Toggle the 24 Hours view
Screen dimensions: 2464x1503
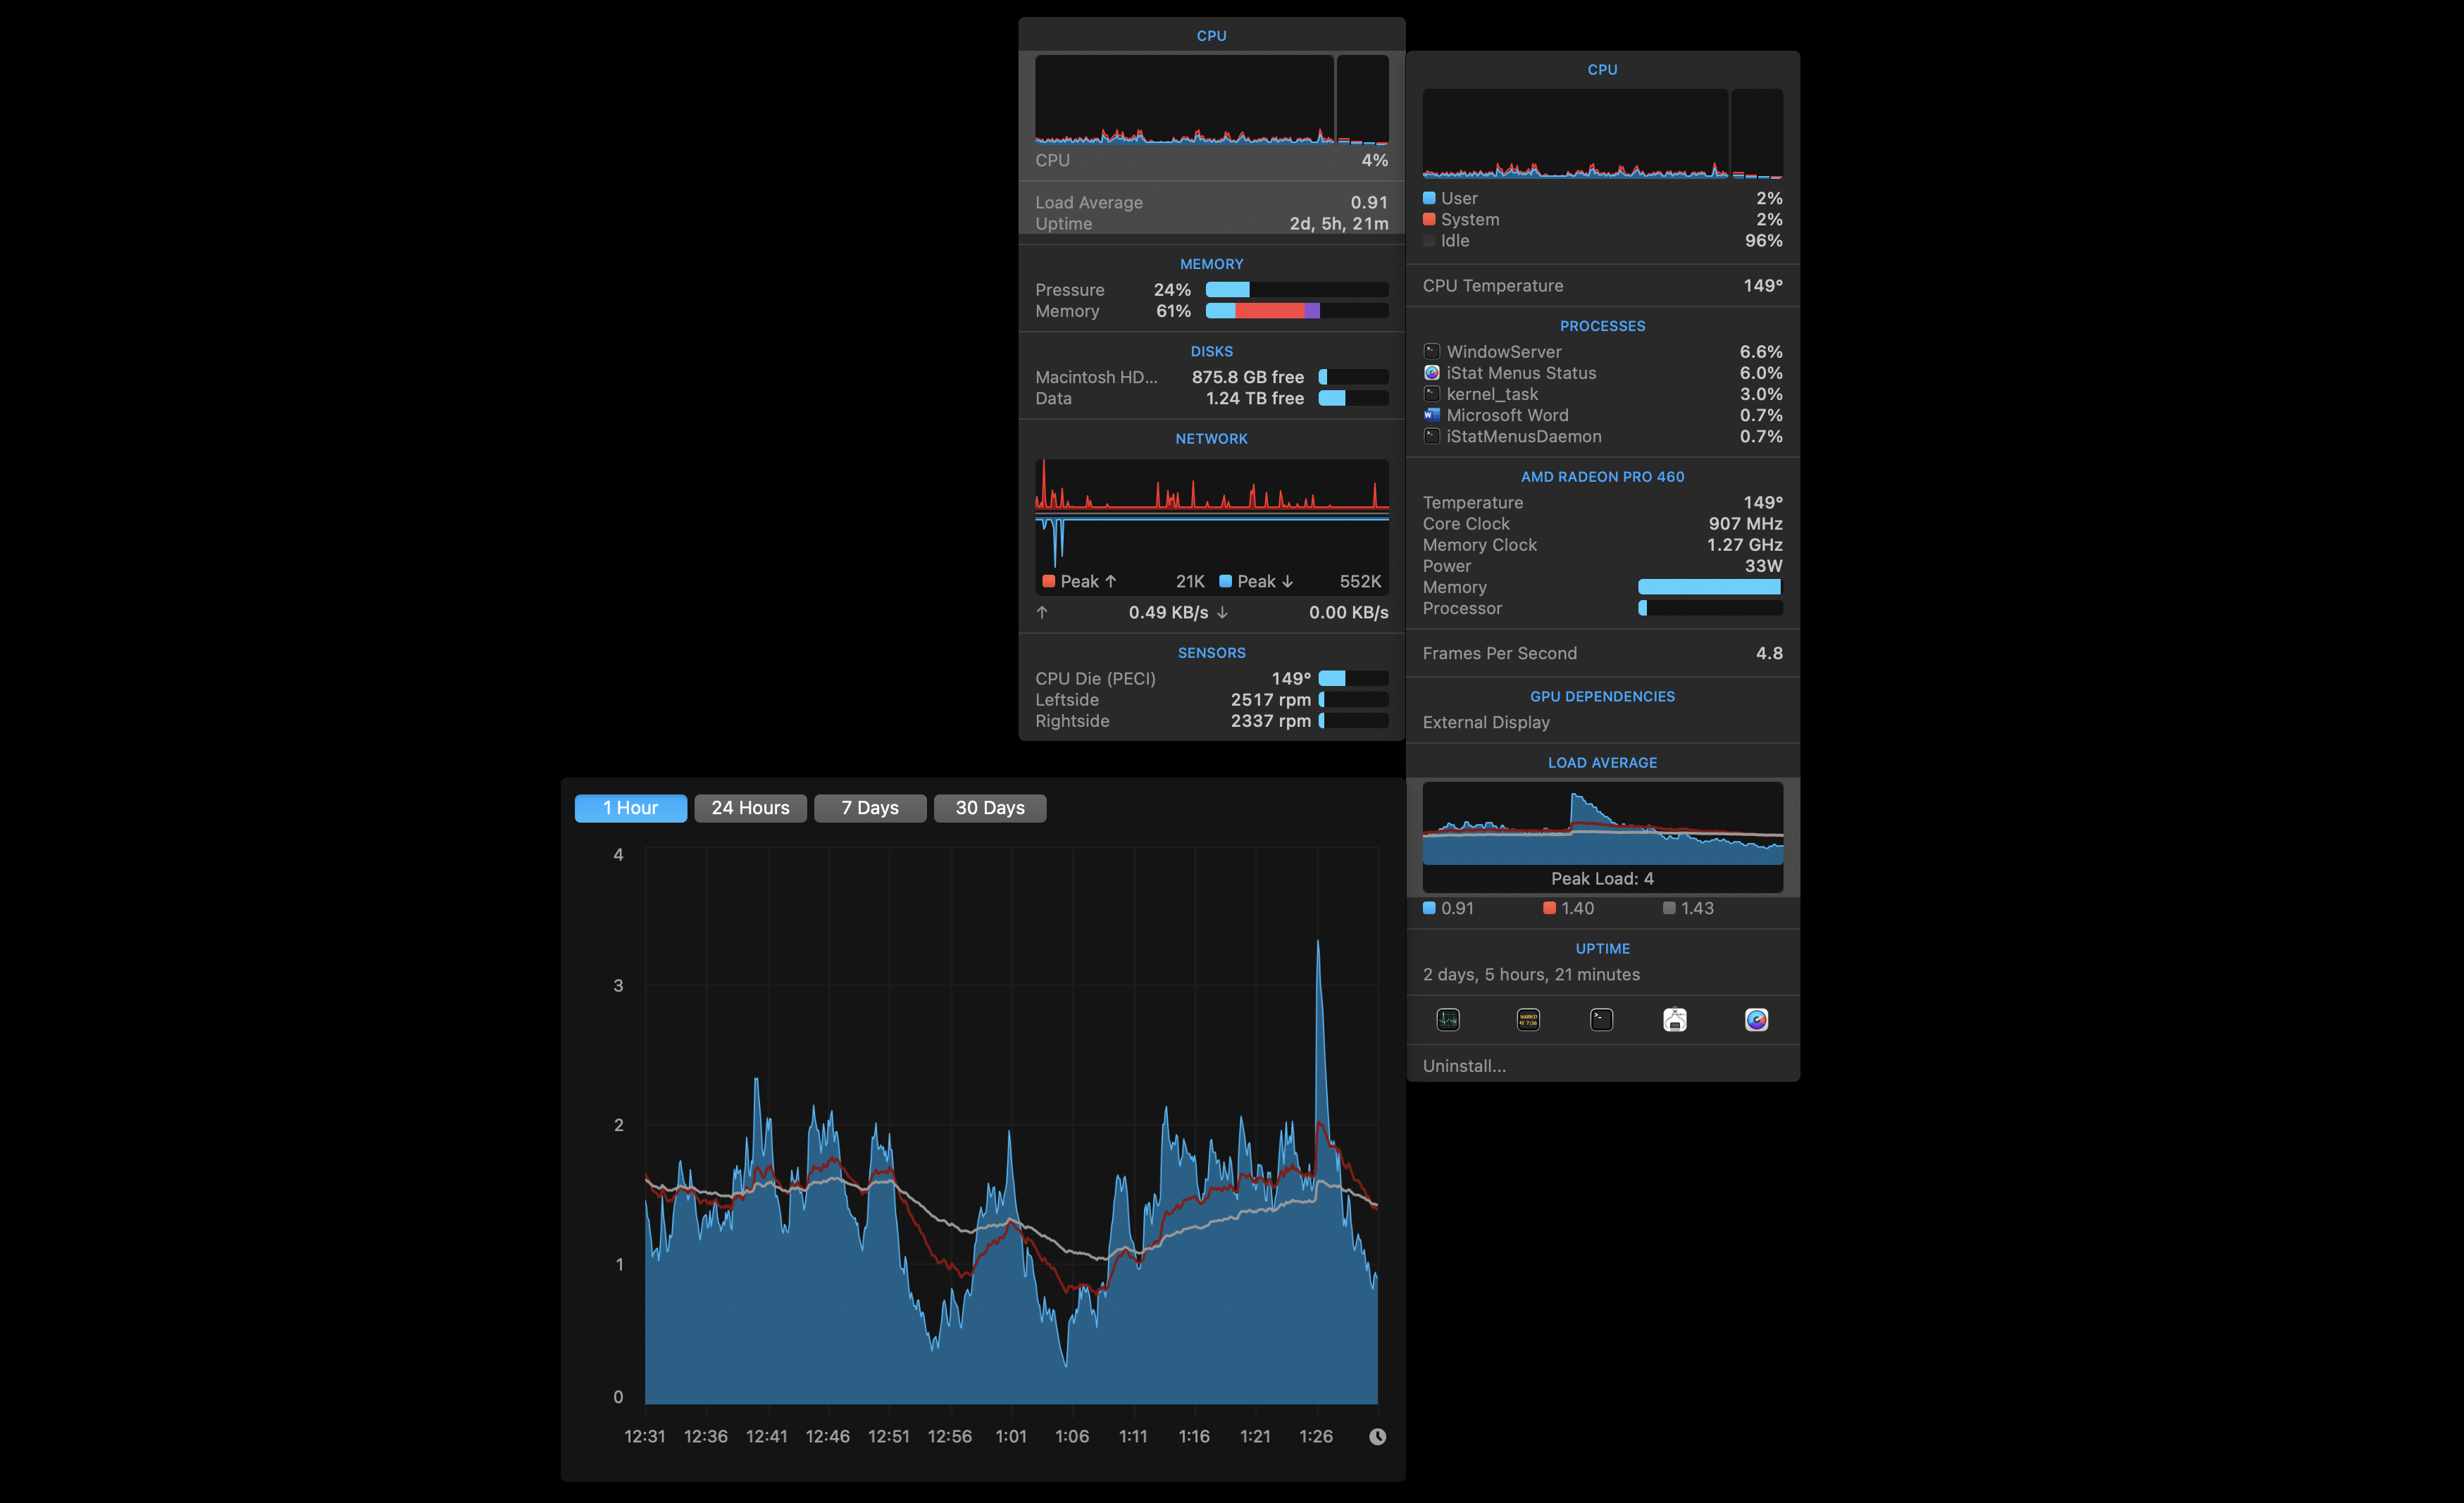(748, 806)
